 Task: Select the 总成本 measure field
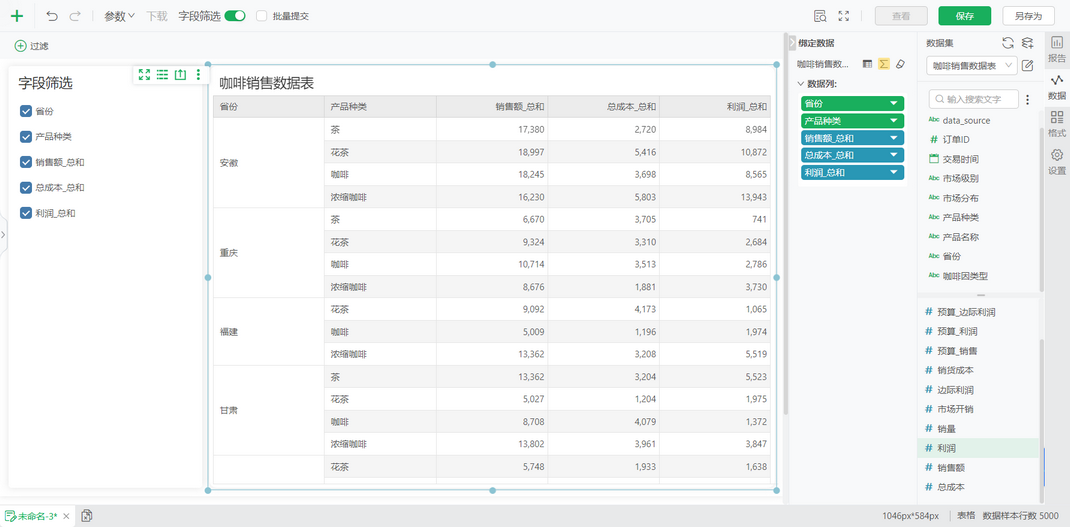tap(978, 487)
